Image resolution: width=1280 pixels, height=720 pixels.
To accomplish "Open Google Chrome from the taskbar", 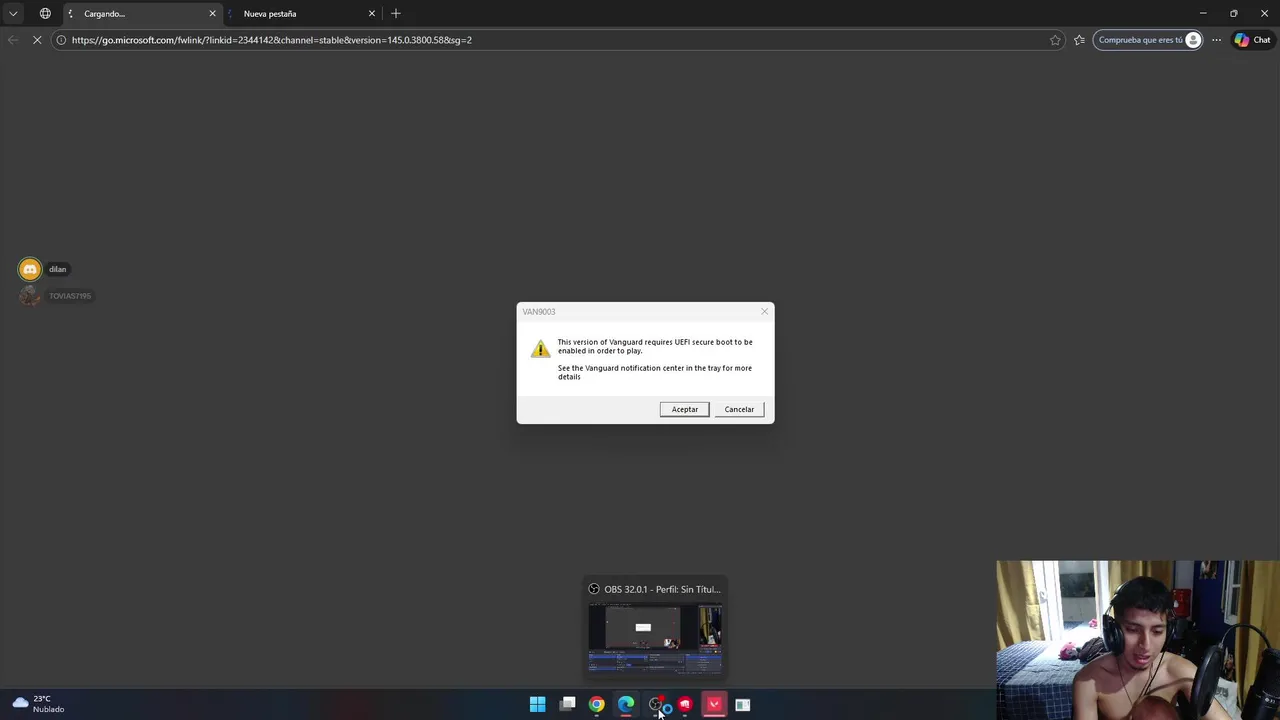I will (596, 704).
